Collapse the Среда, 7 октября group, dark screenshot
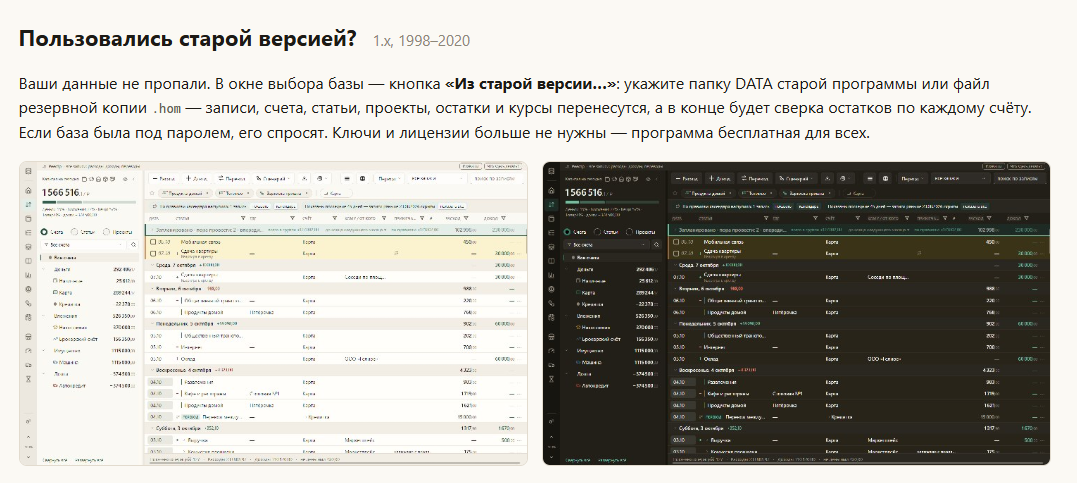 [675, 264]
